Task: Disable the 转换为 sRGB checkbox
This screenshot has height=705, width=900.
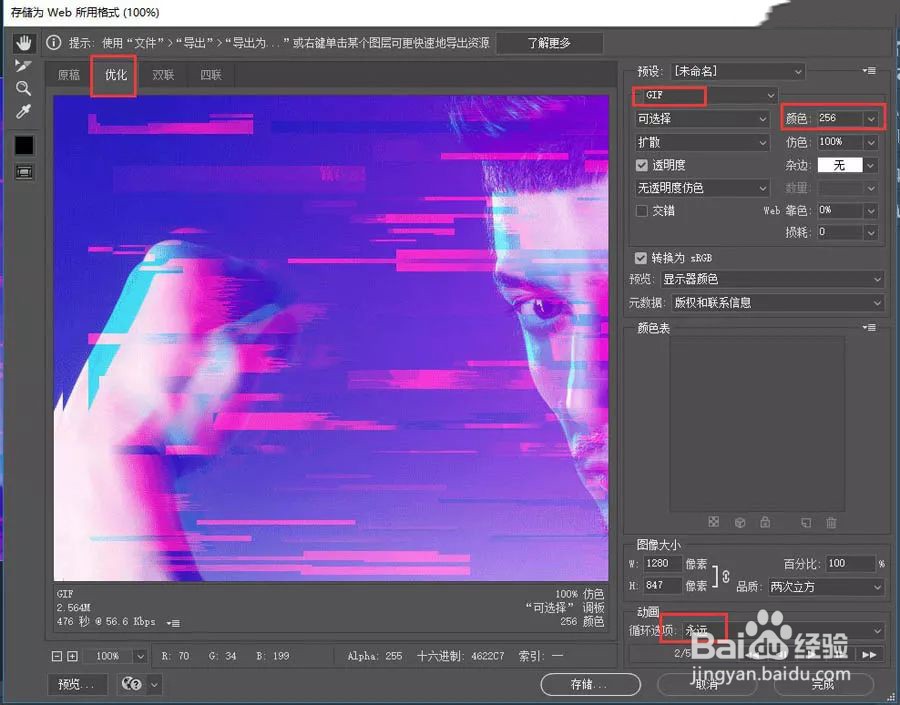Action: [x=642, y=257]
